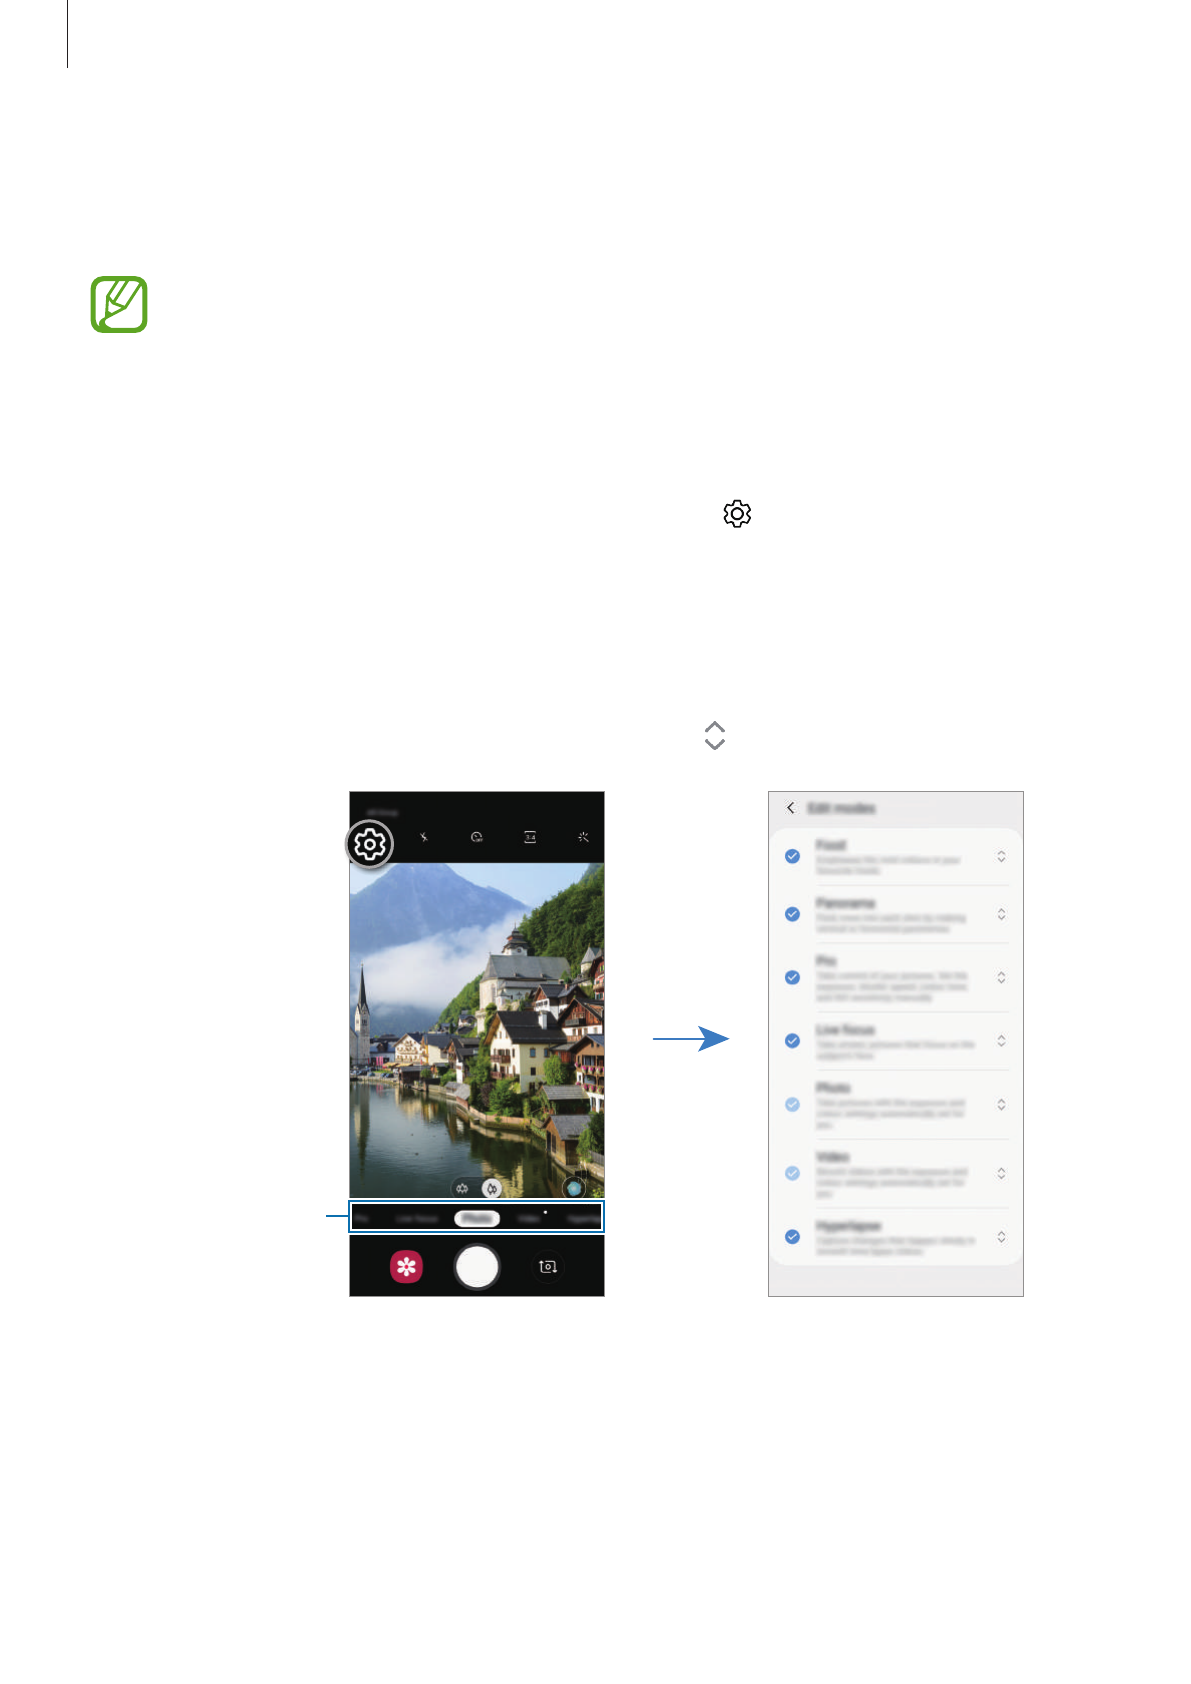This screenshot has width=1191, height=1684.
Task: Go back from Edit modes screen
Action: click(x=791, y=808)
